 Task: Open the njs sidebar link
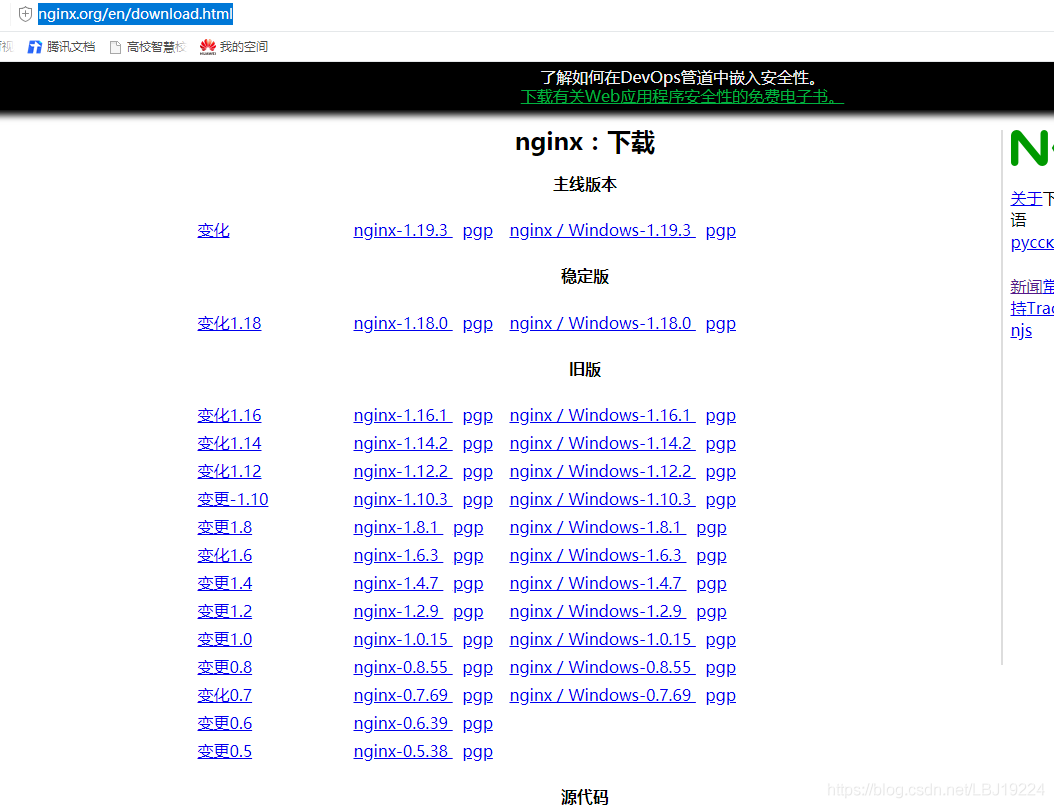pos(1021,331)
